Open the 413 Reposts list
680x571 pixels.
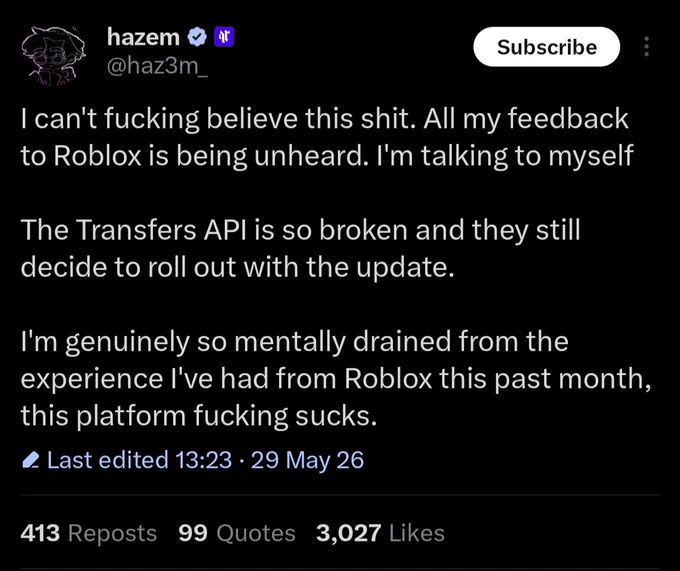click(88, 533)
